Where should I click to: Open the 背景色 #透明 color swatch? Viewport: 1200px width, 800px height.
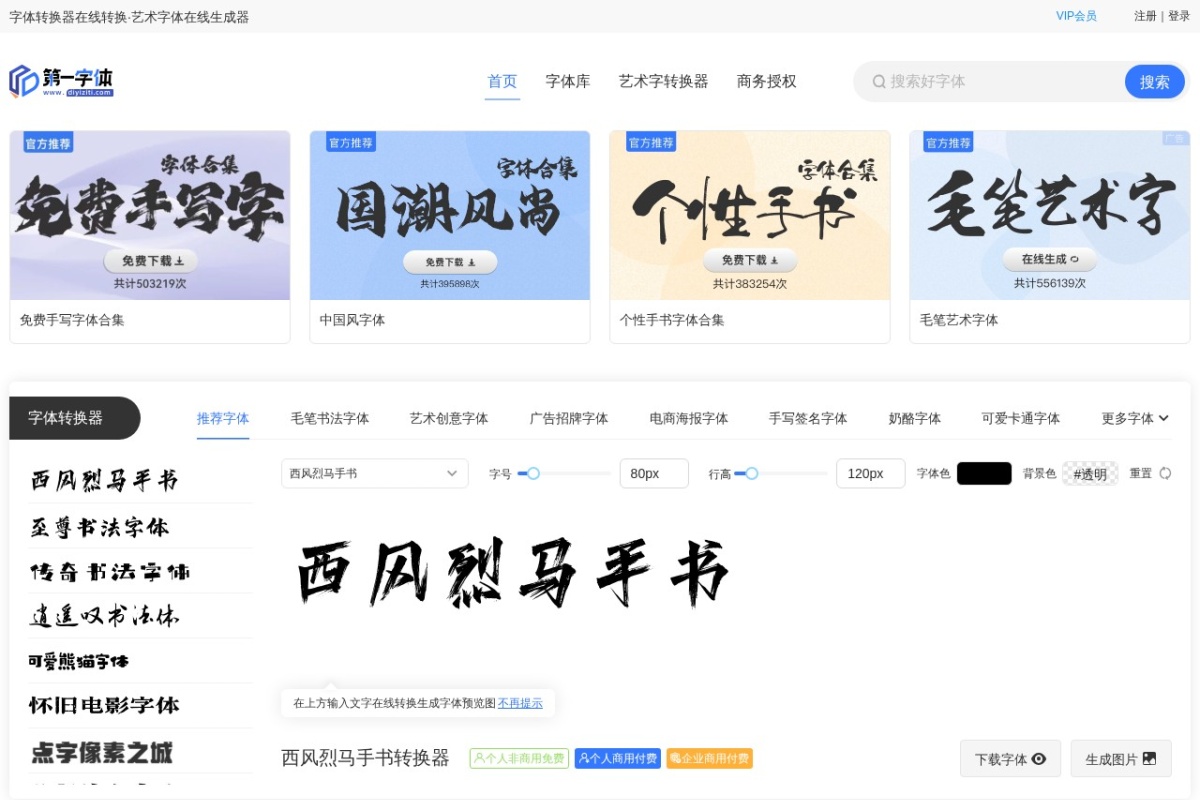pyautogui.click(x=1090, y=473)
